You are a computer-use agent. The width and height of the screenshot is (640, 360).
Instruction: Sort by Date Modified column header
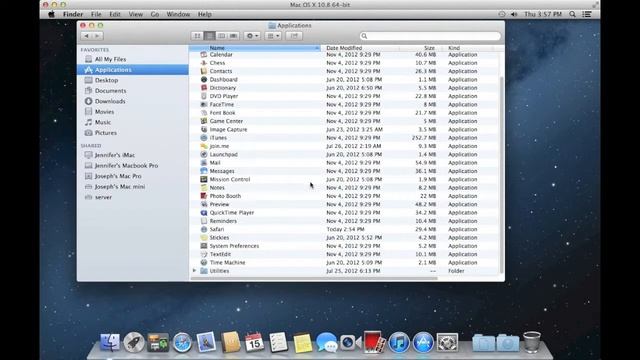(360, 48)
